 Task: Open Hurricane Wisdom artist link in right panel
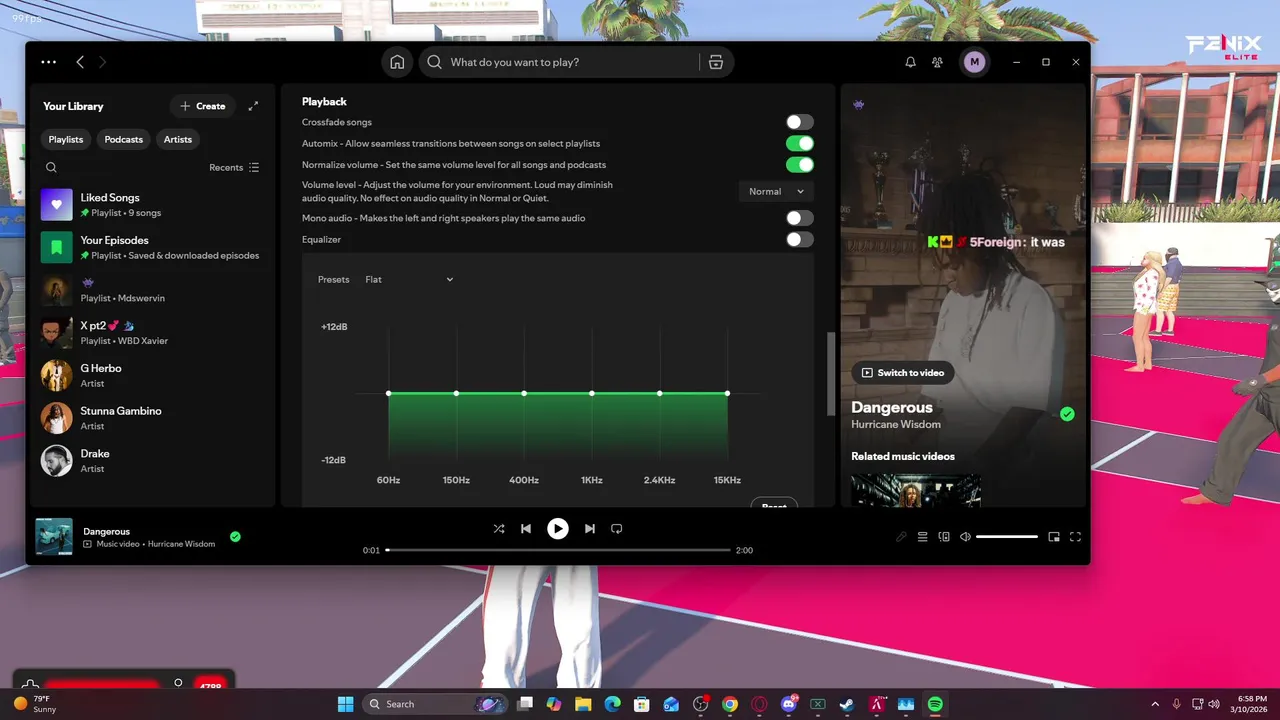tap(896, 424)
